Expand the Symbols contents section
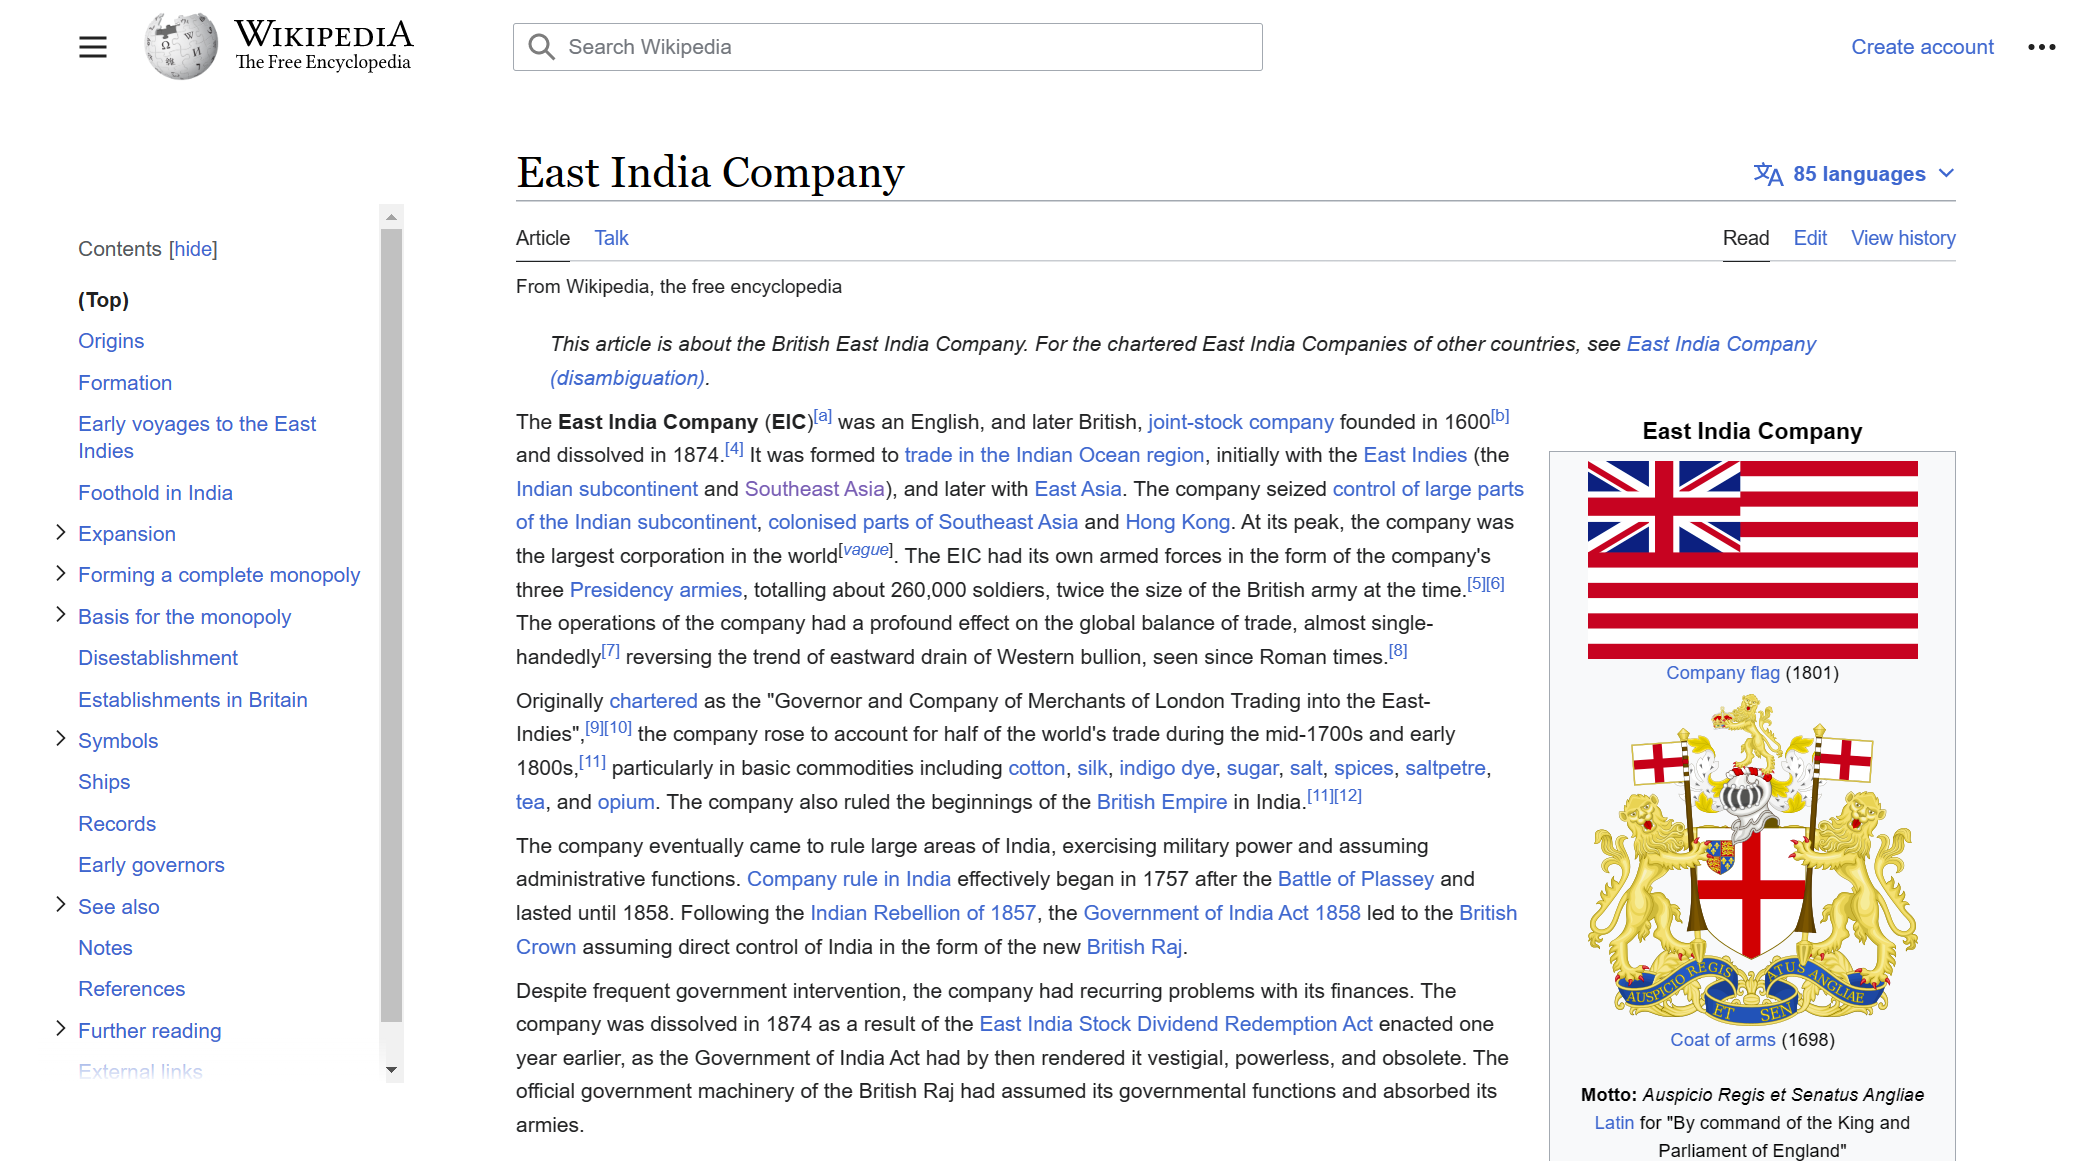 [61, 740]
